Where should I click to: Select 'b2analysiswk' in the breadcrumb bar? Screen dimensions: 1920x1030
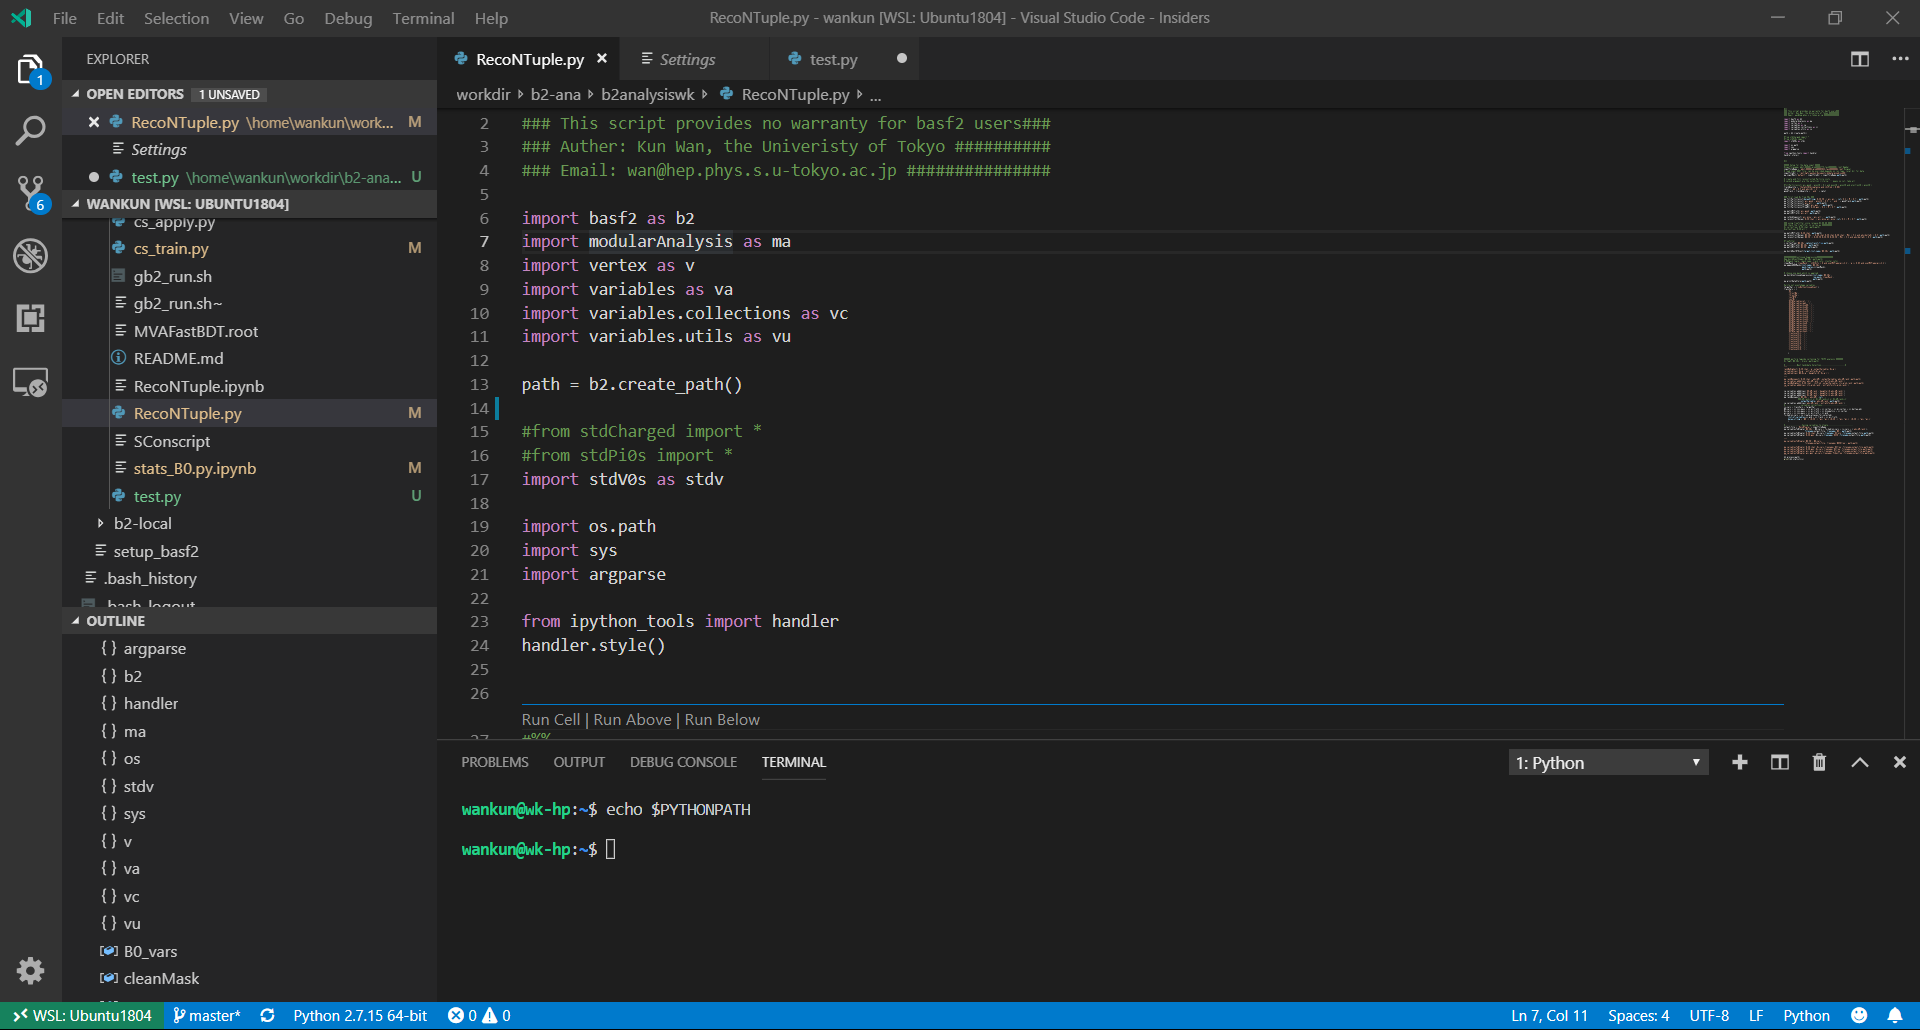click(x=647, y=94)
